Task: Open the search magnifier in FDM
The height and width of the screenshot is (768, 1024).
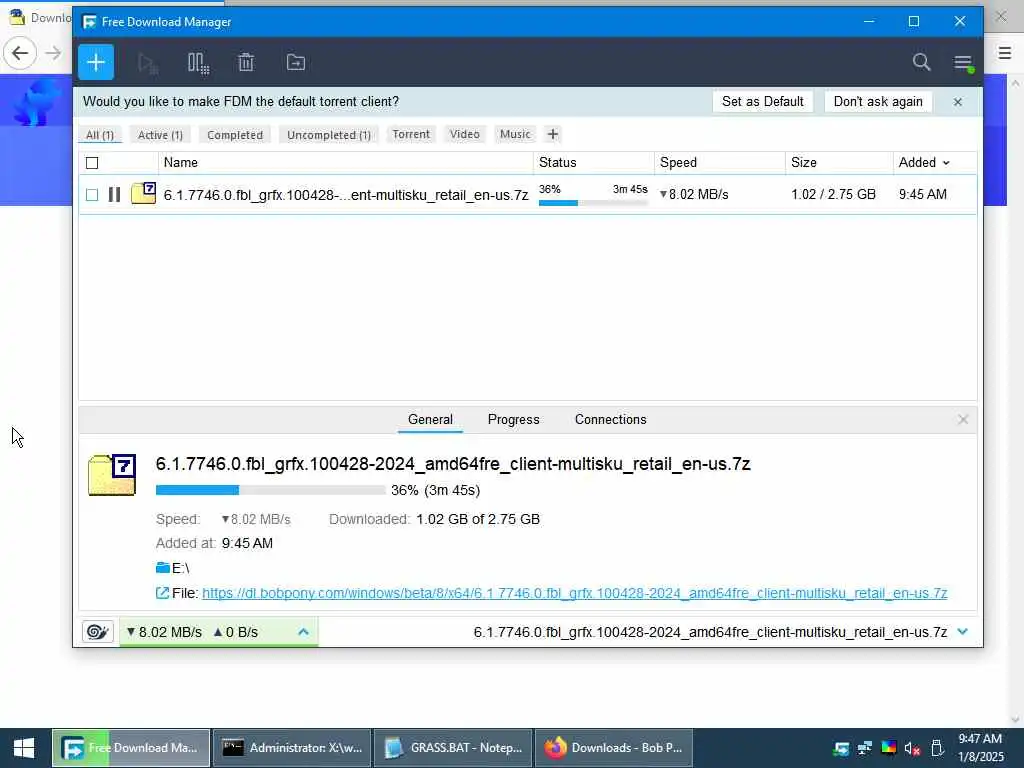Action: click(921, 63)
